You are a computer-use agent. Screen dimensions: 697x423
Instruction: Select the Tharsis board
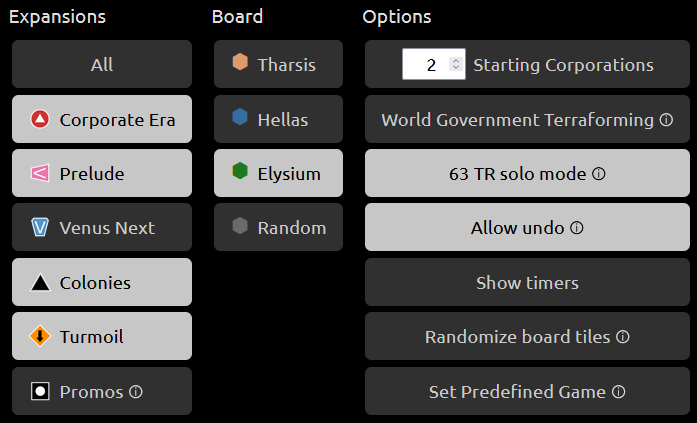point(278,64)
